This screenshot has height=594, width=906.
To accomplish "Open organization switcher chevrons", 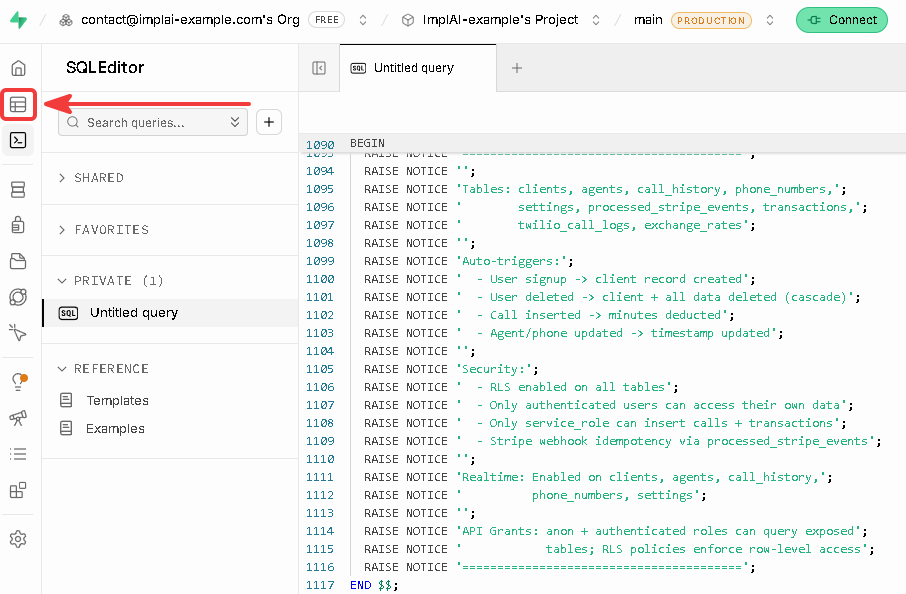I will [x=363, y=20].
